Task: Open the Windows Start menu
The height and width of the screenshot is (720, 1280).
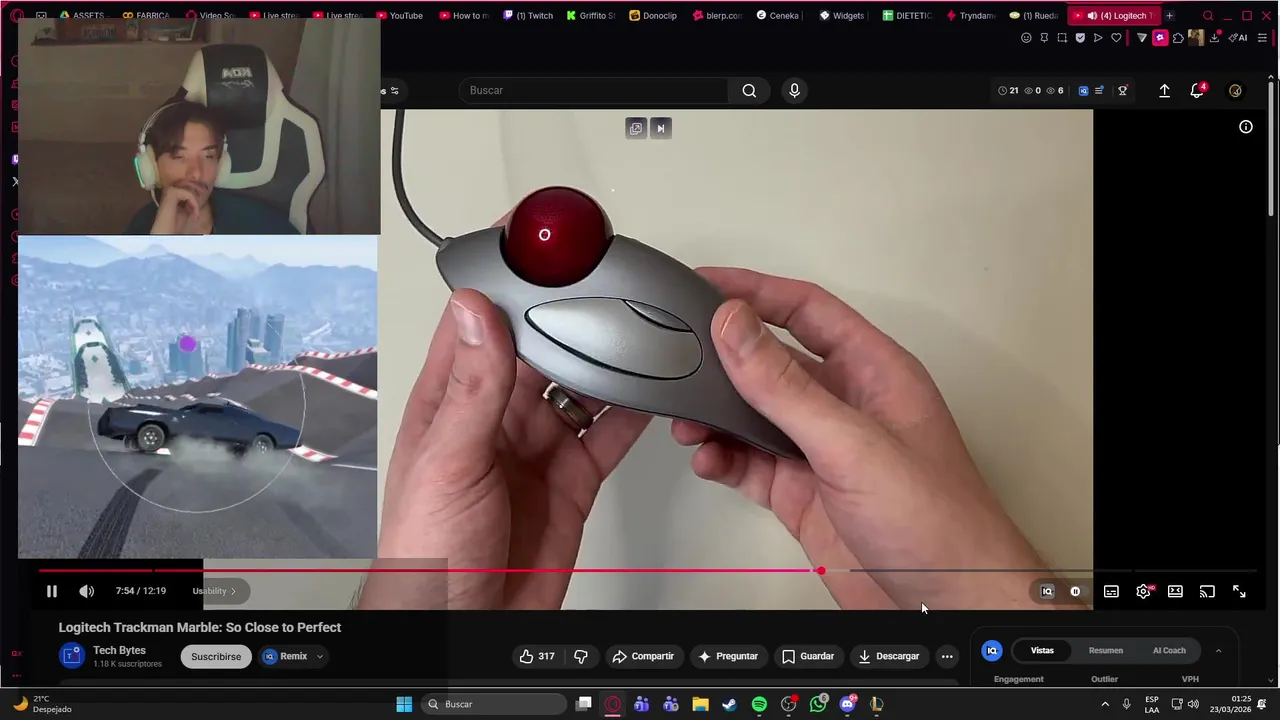Action: (404, 704)
